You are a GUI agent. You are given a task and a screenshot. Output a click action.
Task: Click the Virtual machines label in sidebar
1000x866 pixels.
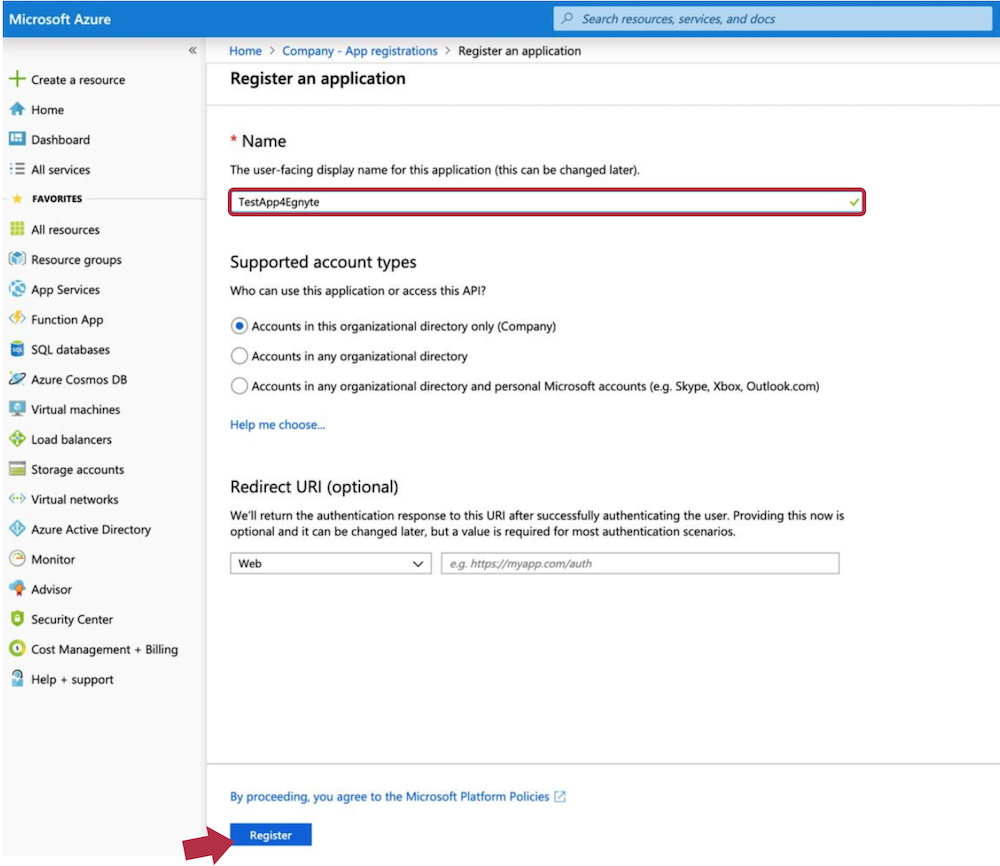click(76, 409)
